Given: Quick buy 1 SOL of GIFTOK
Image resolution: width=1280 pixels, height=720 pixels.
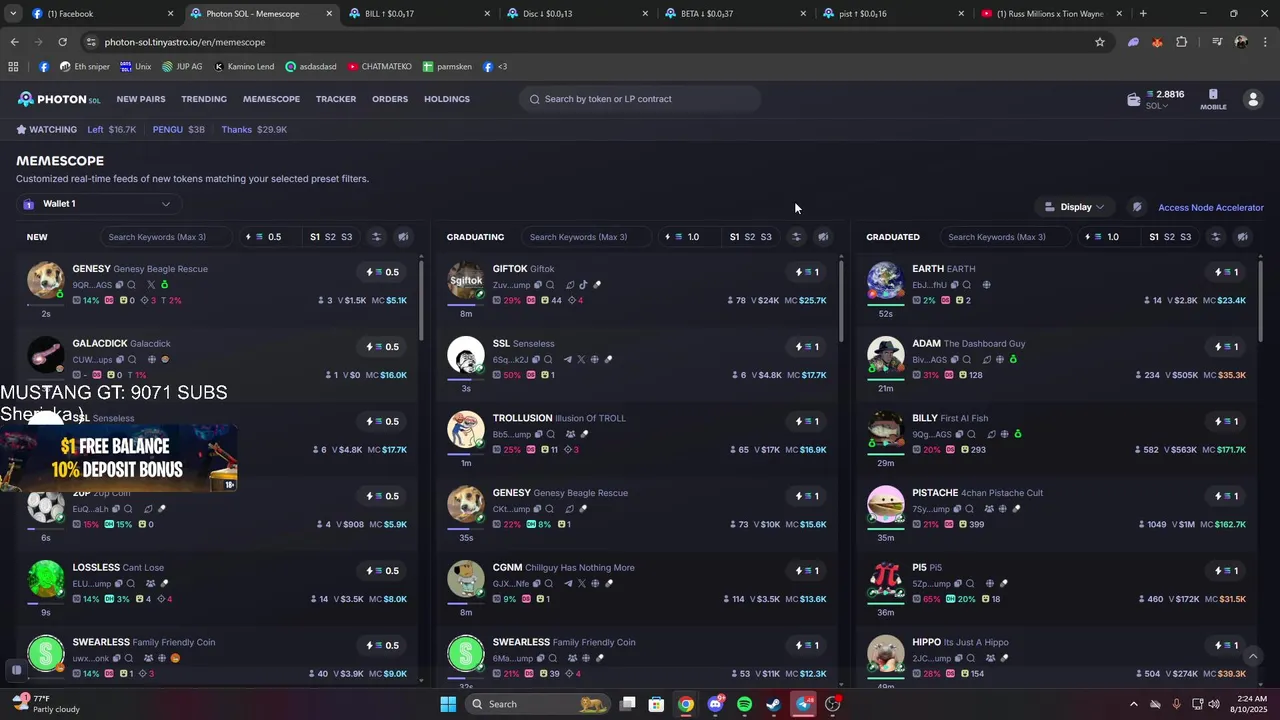Looking at the screenshot, I should click(x=807, y=272).
